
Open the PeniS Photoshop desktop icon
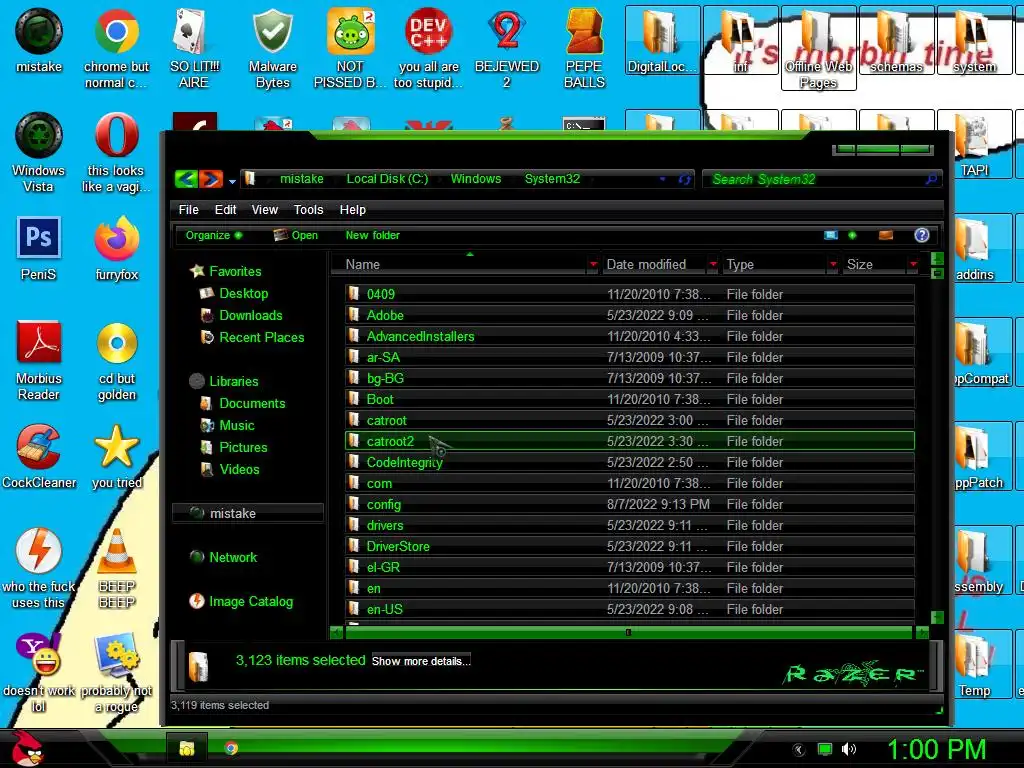point(39,248)
